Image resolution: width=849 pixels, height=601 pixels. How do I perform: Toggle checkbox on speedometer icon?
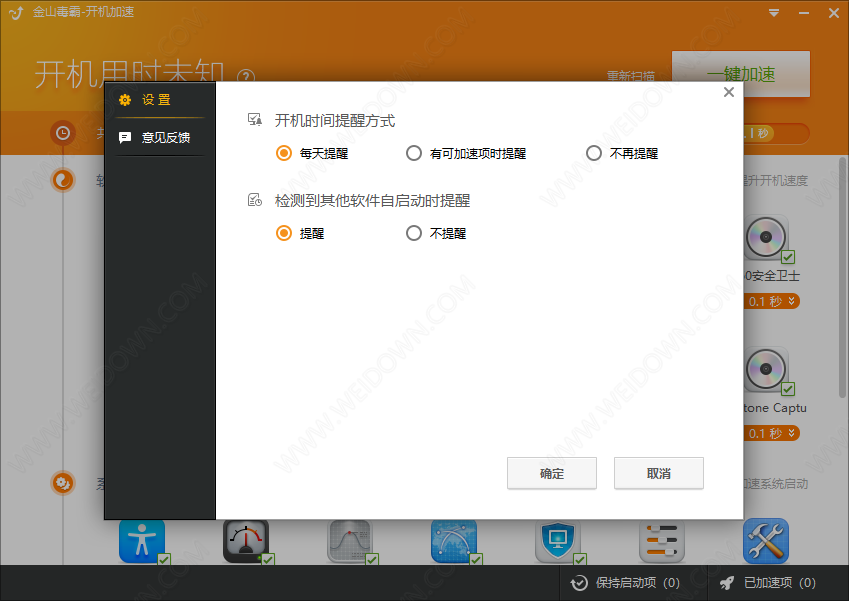pyautogui.click(x=268, y=559)
